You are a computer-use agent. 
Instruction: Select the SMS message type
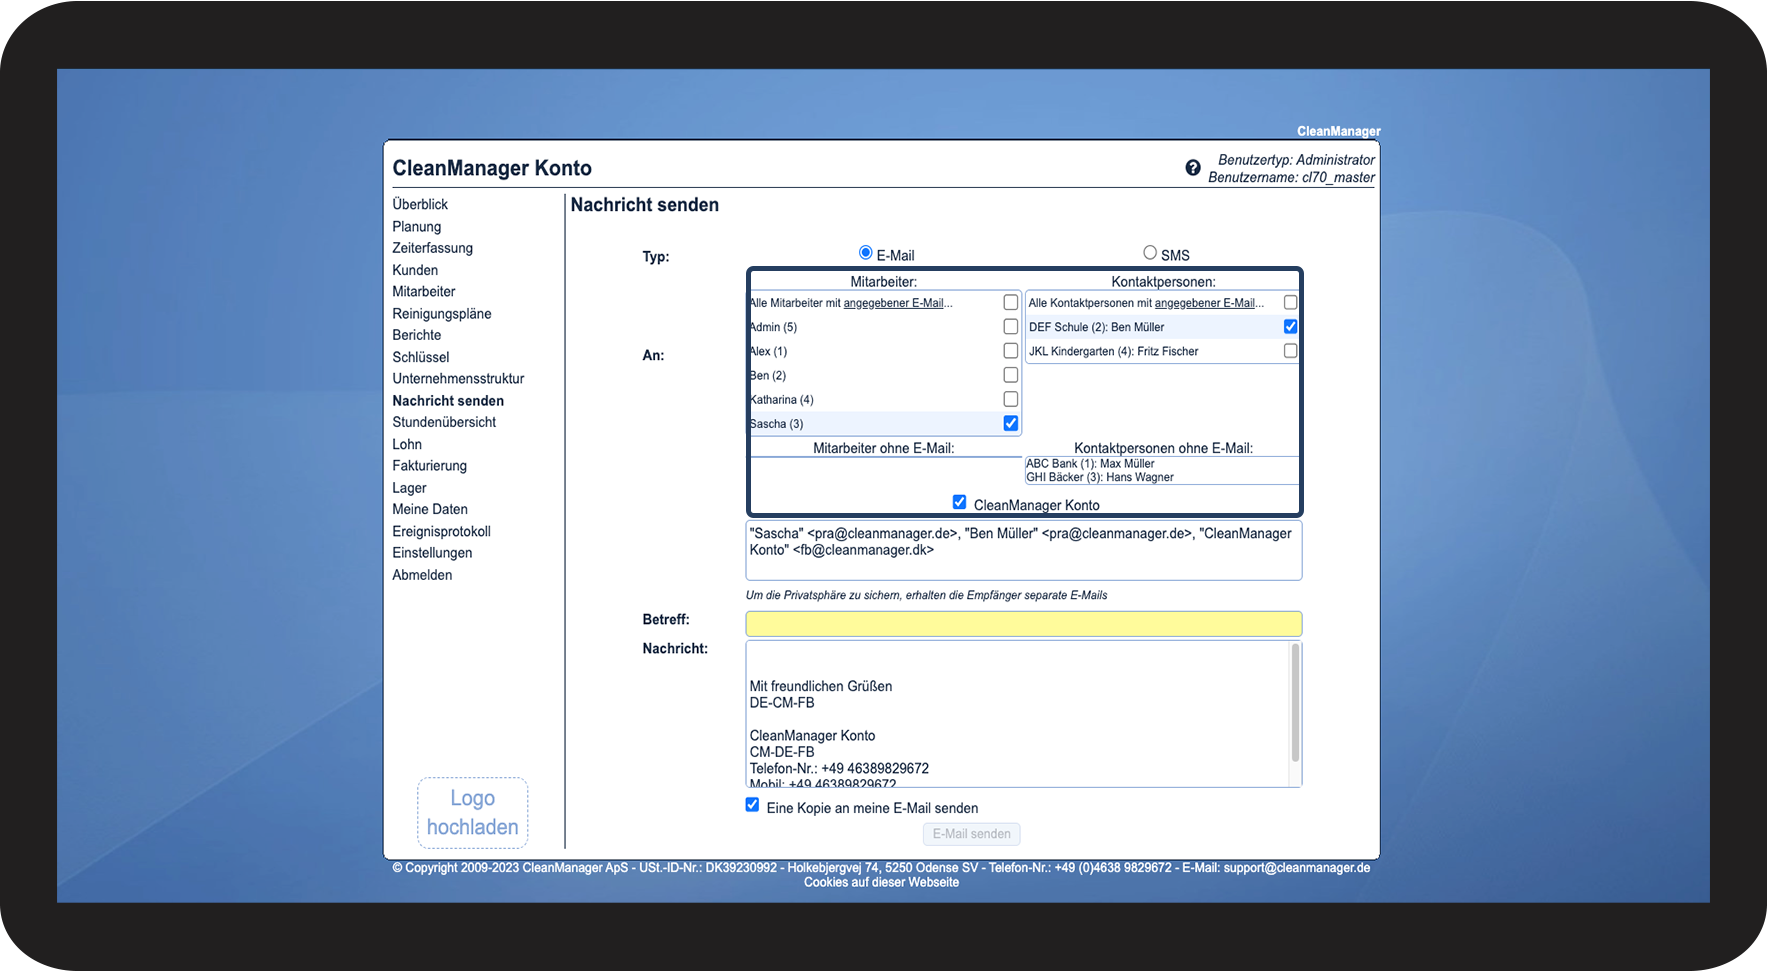(x=1150, y=253)
